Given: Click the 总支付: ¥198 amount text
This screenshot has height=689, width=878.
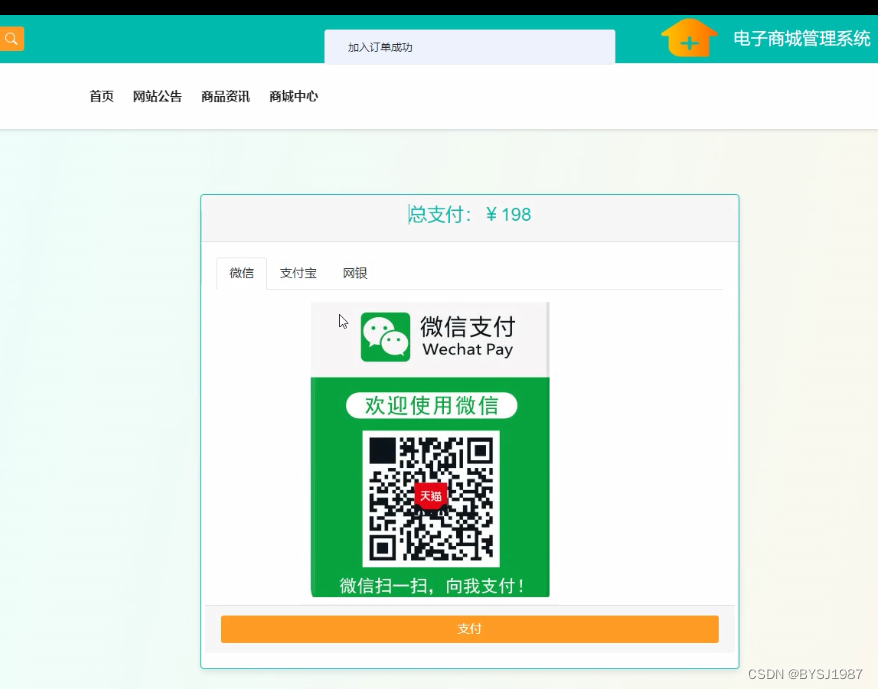Looking at the screenshot, I should (x=469, y=215).
